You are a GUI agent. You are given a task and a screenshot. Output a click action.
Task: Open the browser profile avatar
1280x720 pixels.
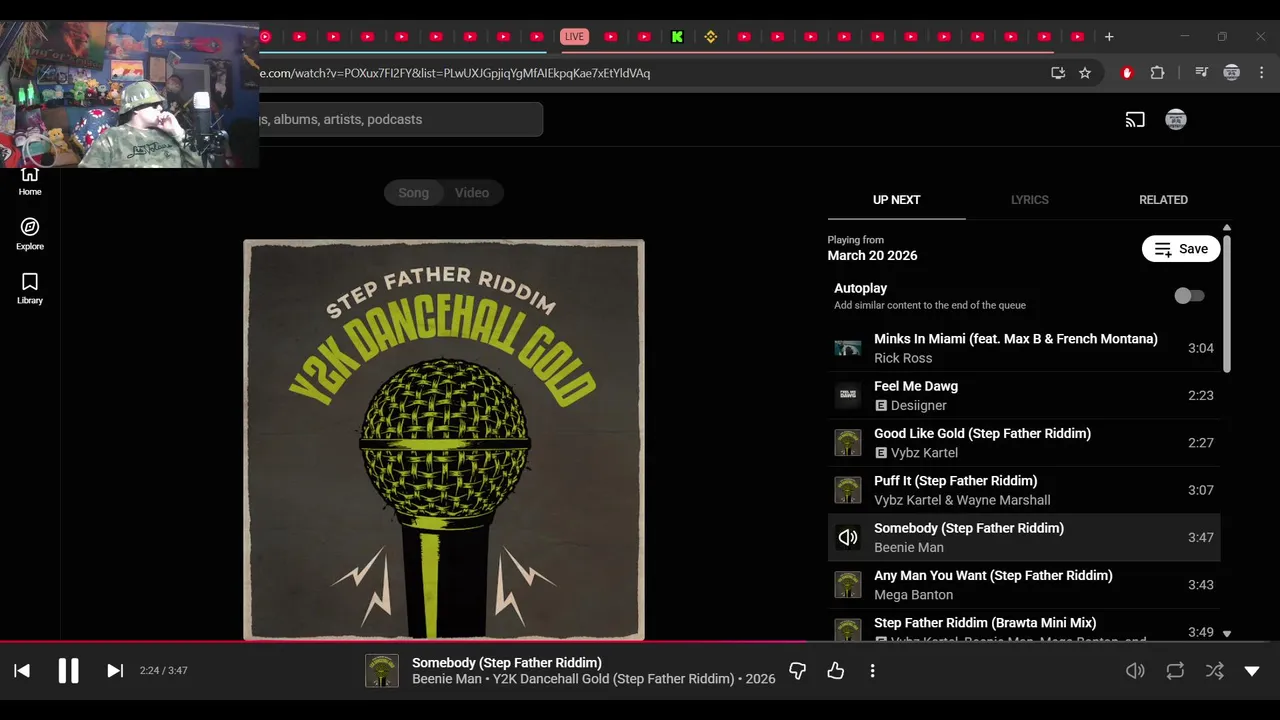1232,73
